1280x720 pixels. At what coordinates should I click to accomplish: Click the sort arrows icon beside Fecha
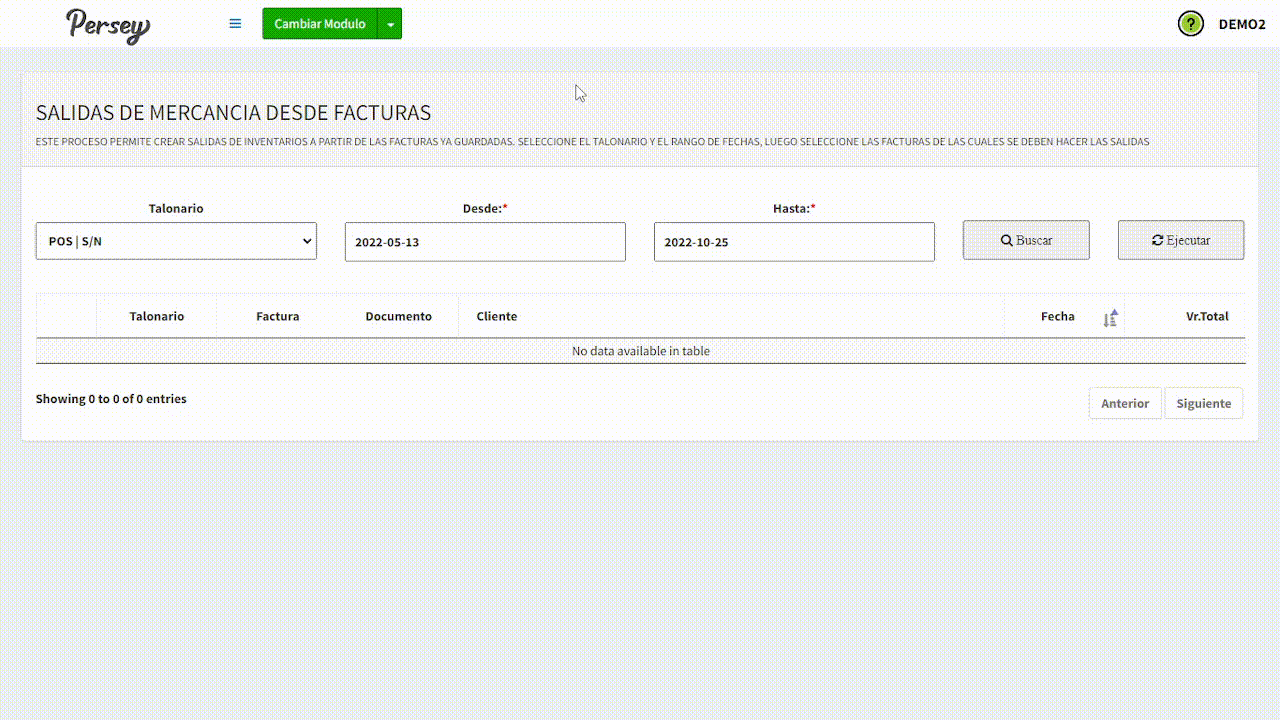[x=1110, y=318]
